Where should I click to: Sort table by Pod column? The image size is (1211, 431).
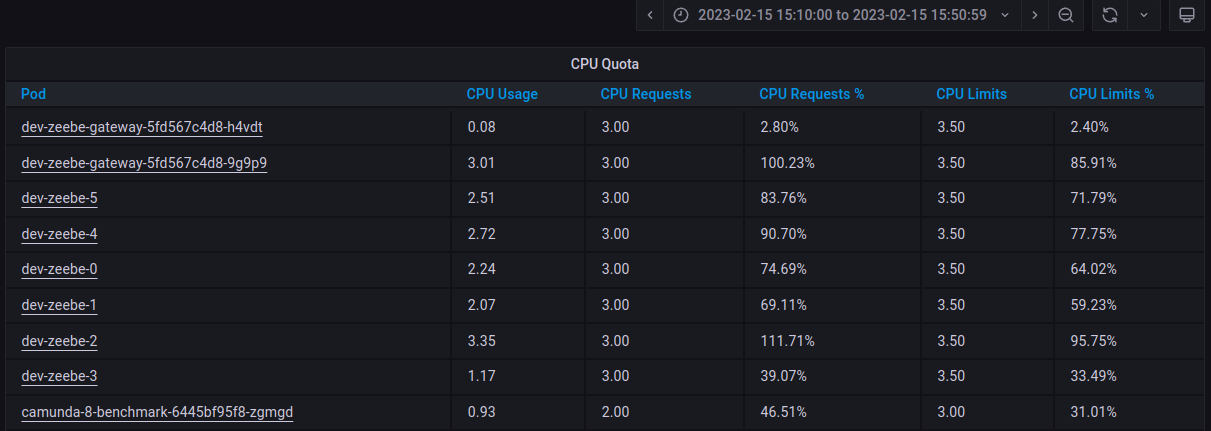tap(33, 94)
